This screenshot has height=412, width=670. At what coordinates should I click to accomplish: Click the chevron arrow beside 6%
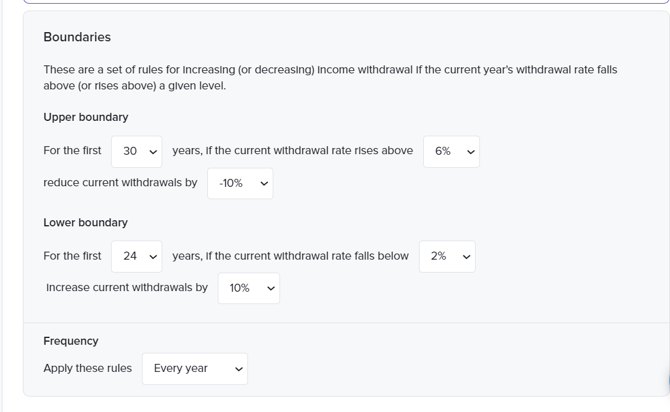click(x=471, y=152)
